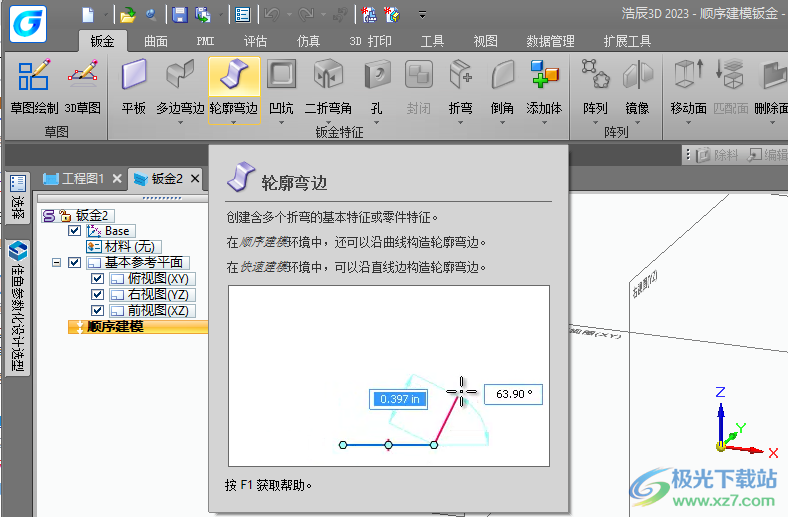Switch to the 工具 ribbon tab
Image resolution: width=788 pixels, height=517 pixels.
pos(432,41)
